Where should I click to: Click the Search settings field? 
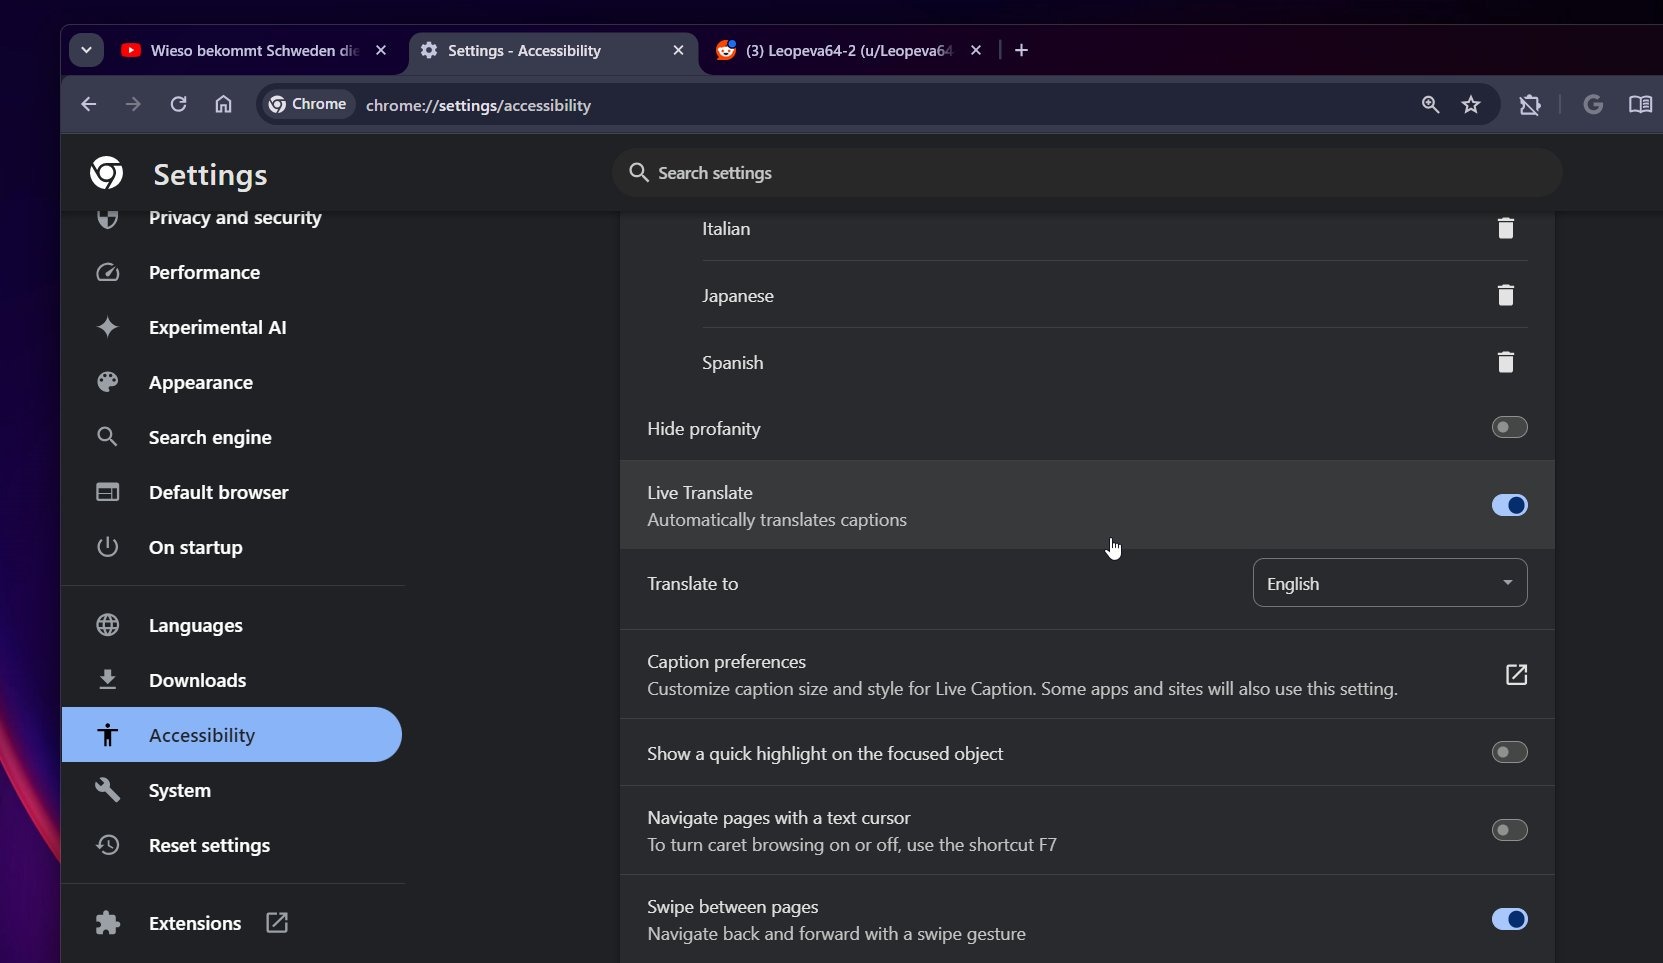1085,173
